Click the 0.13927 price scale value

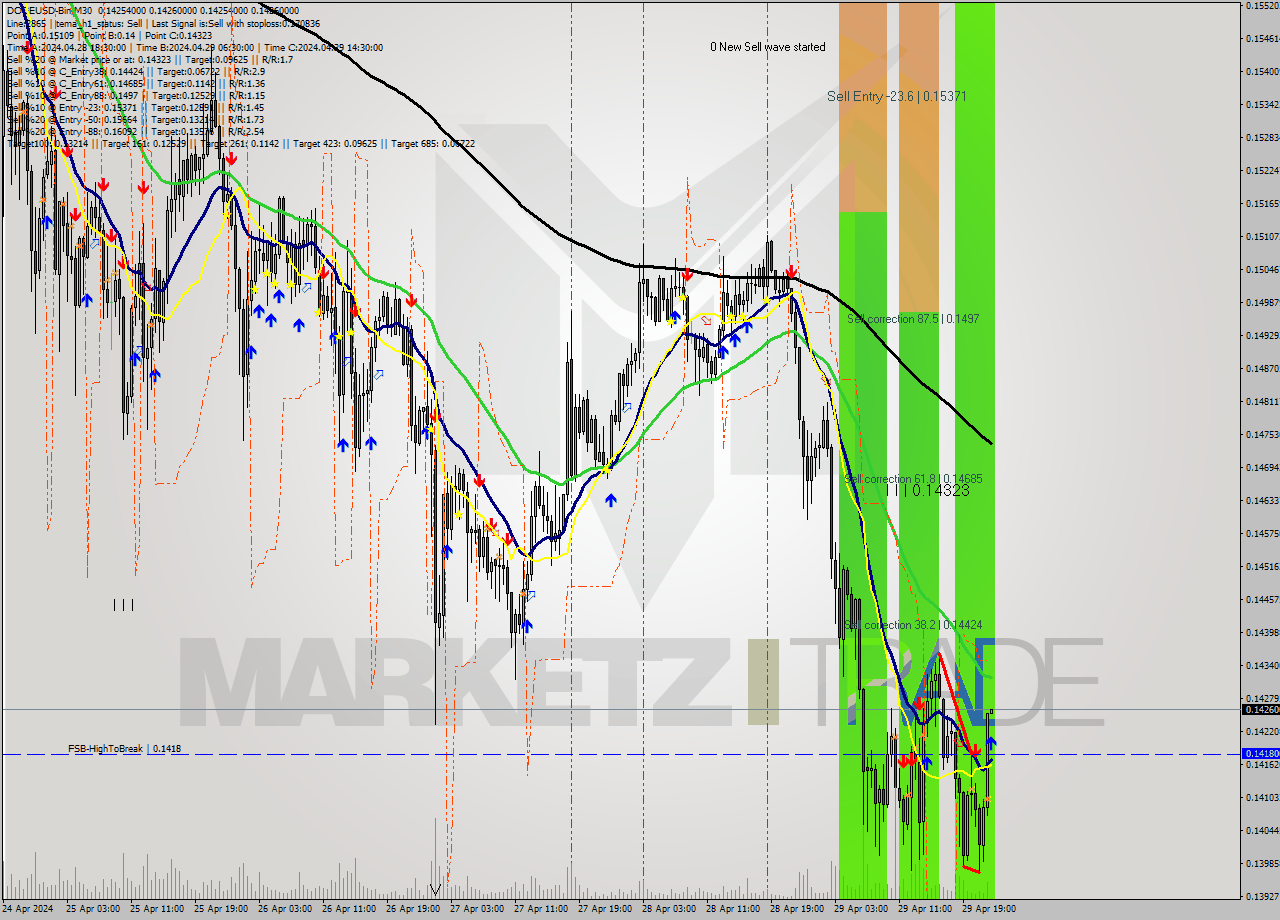tap(1261, 895)
